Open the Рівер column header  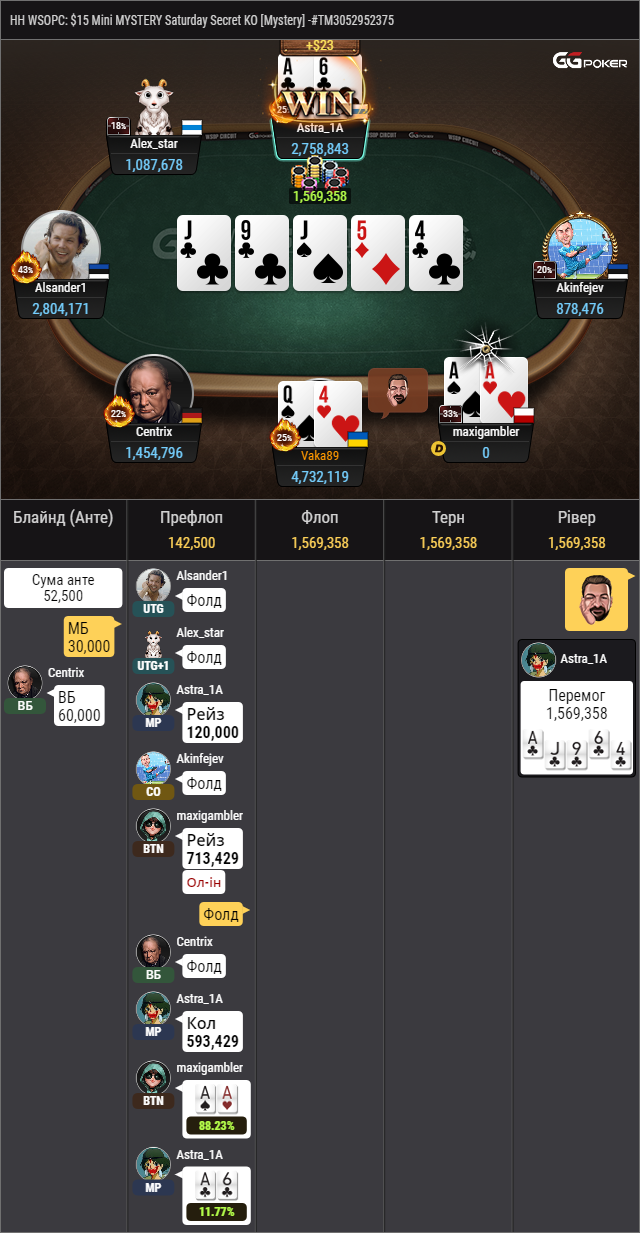tap(576, 530)
